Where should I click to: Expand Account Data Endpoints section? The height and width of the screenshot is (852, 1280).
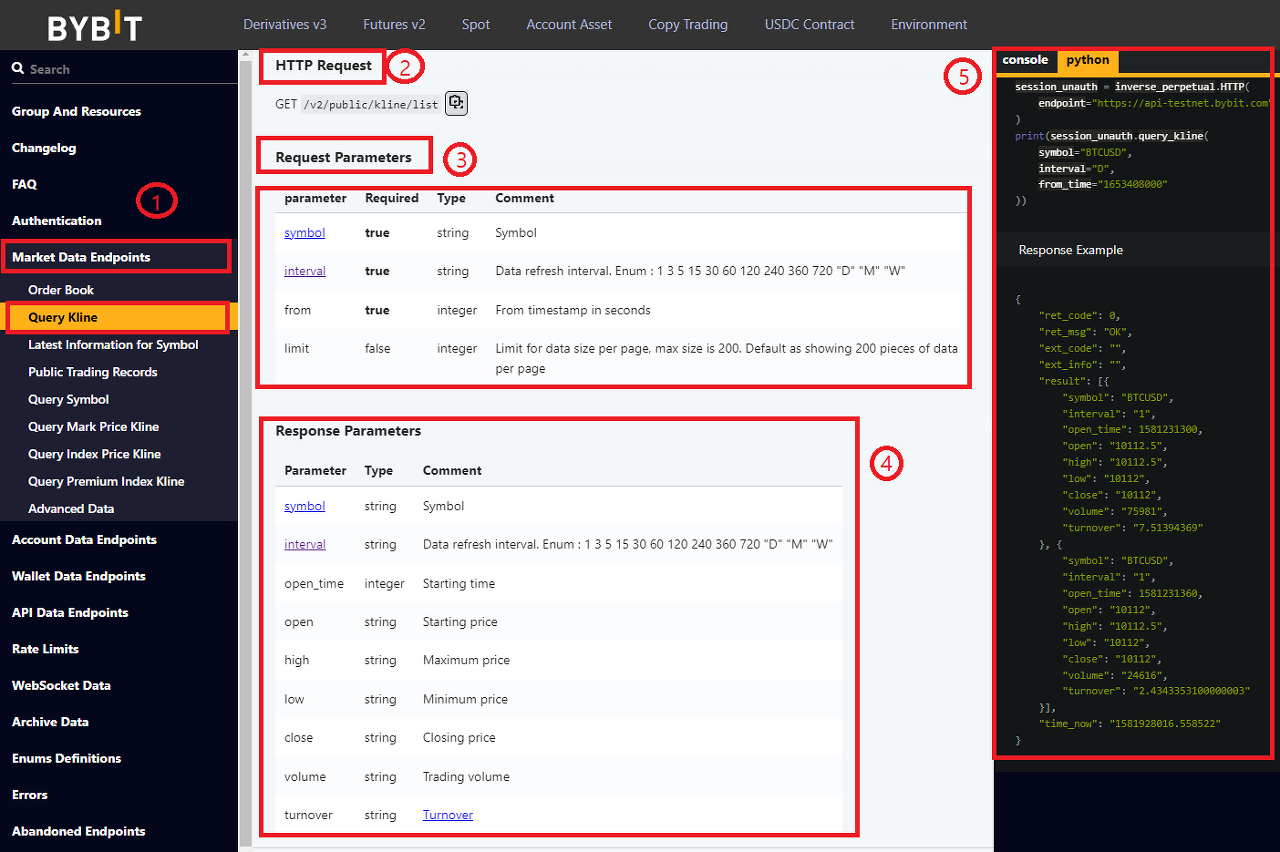click(x=84, y=540)
